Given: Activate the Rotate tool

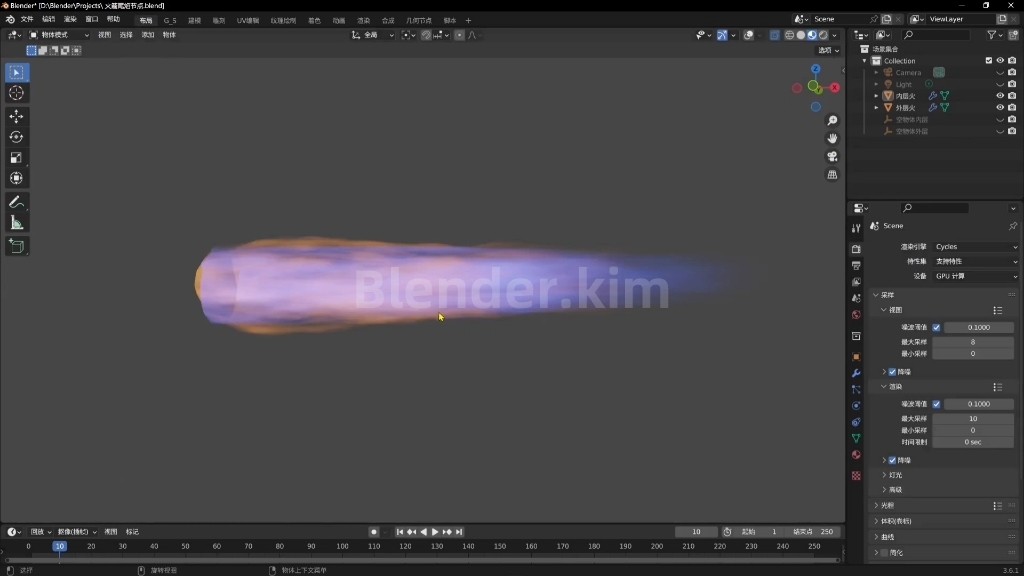Looking at the screenshot, I should (x=16, y=137).
